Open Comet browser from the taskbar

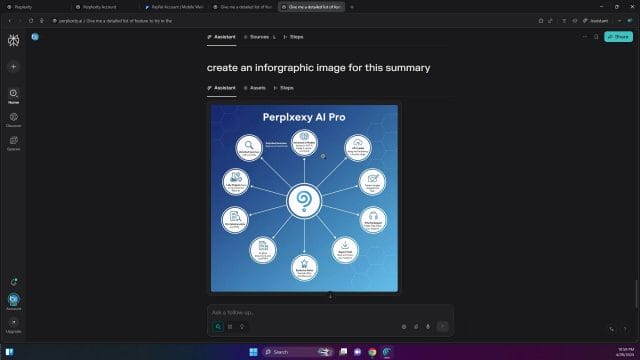click(x=387, y=352)
